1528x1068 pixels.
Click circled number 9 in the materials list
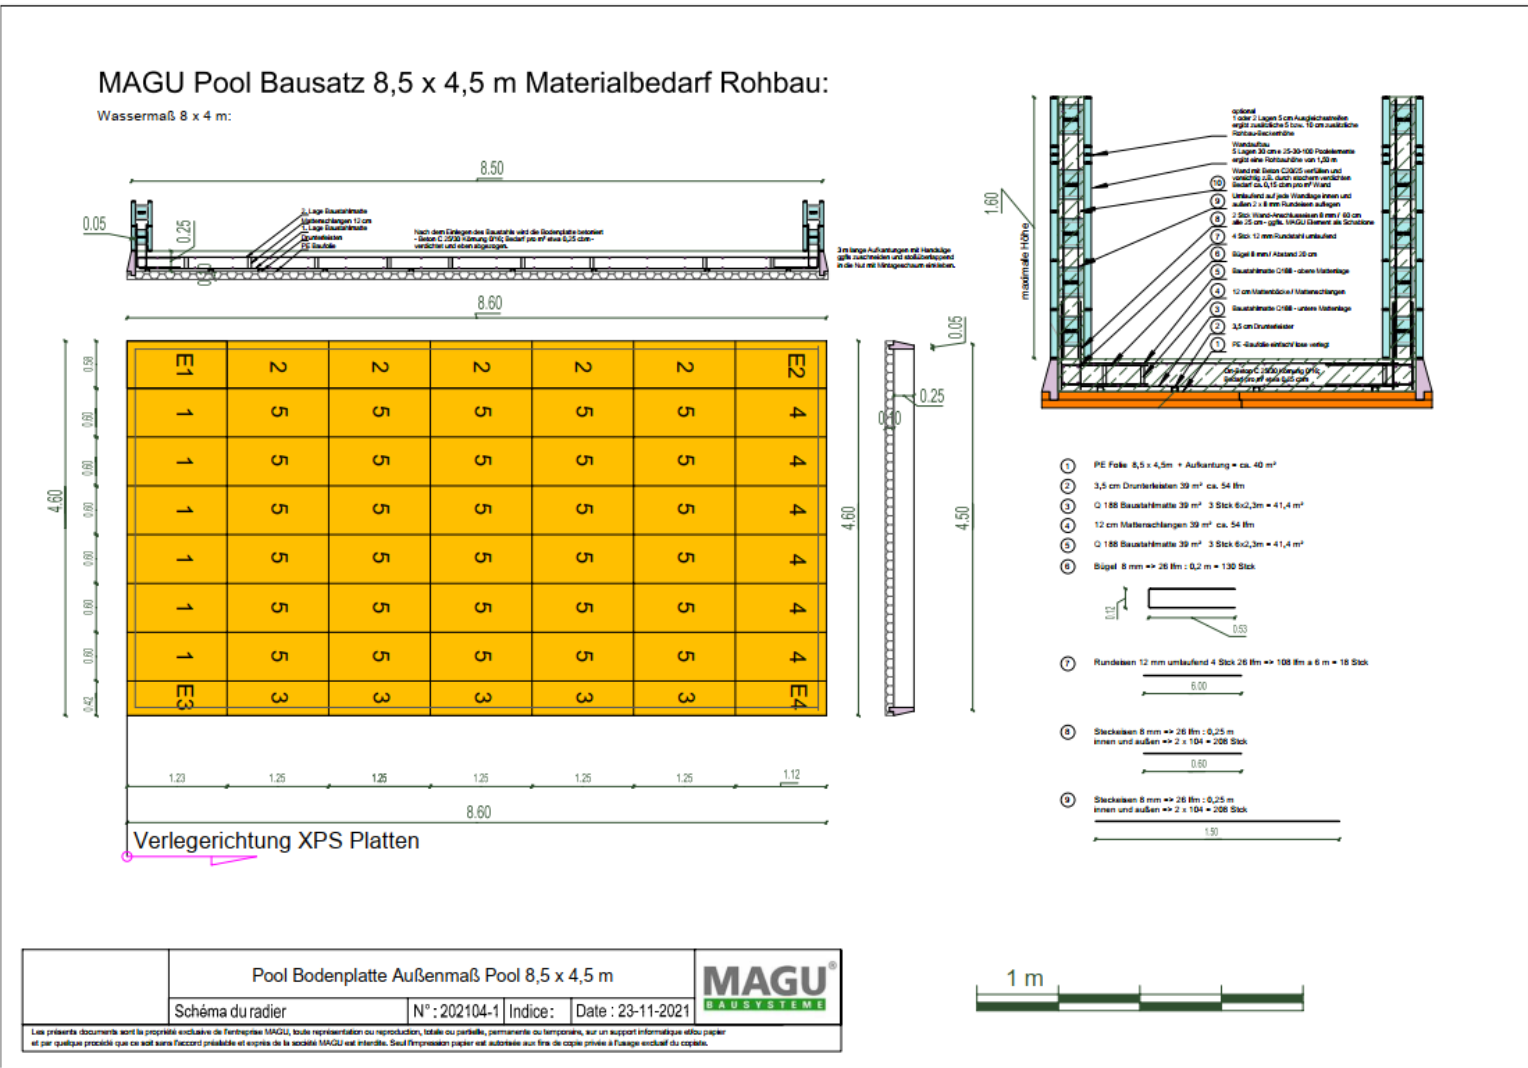point(1067,800)
